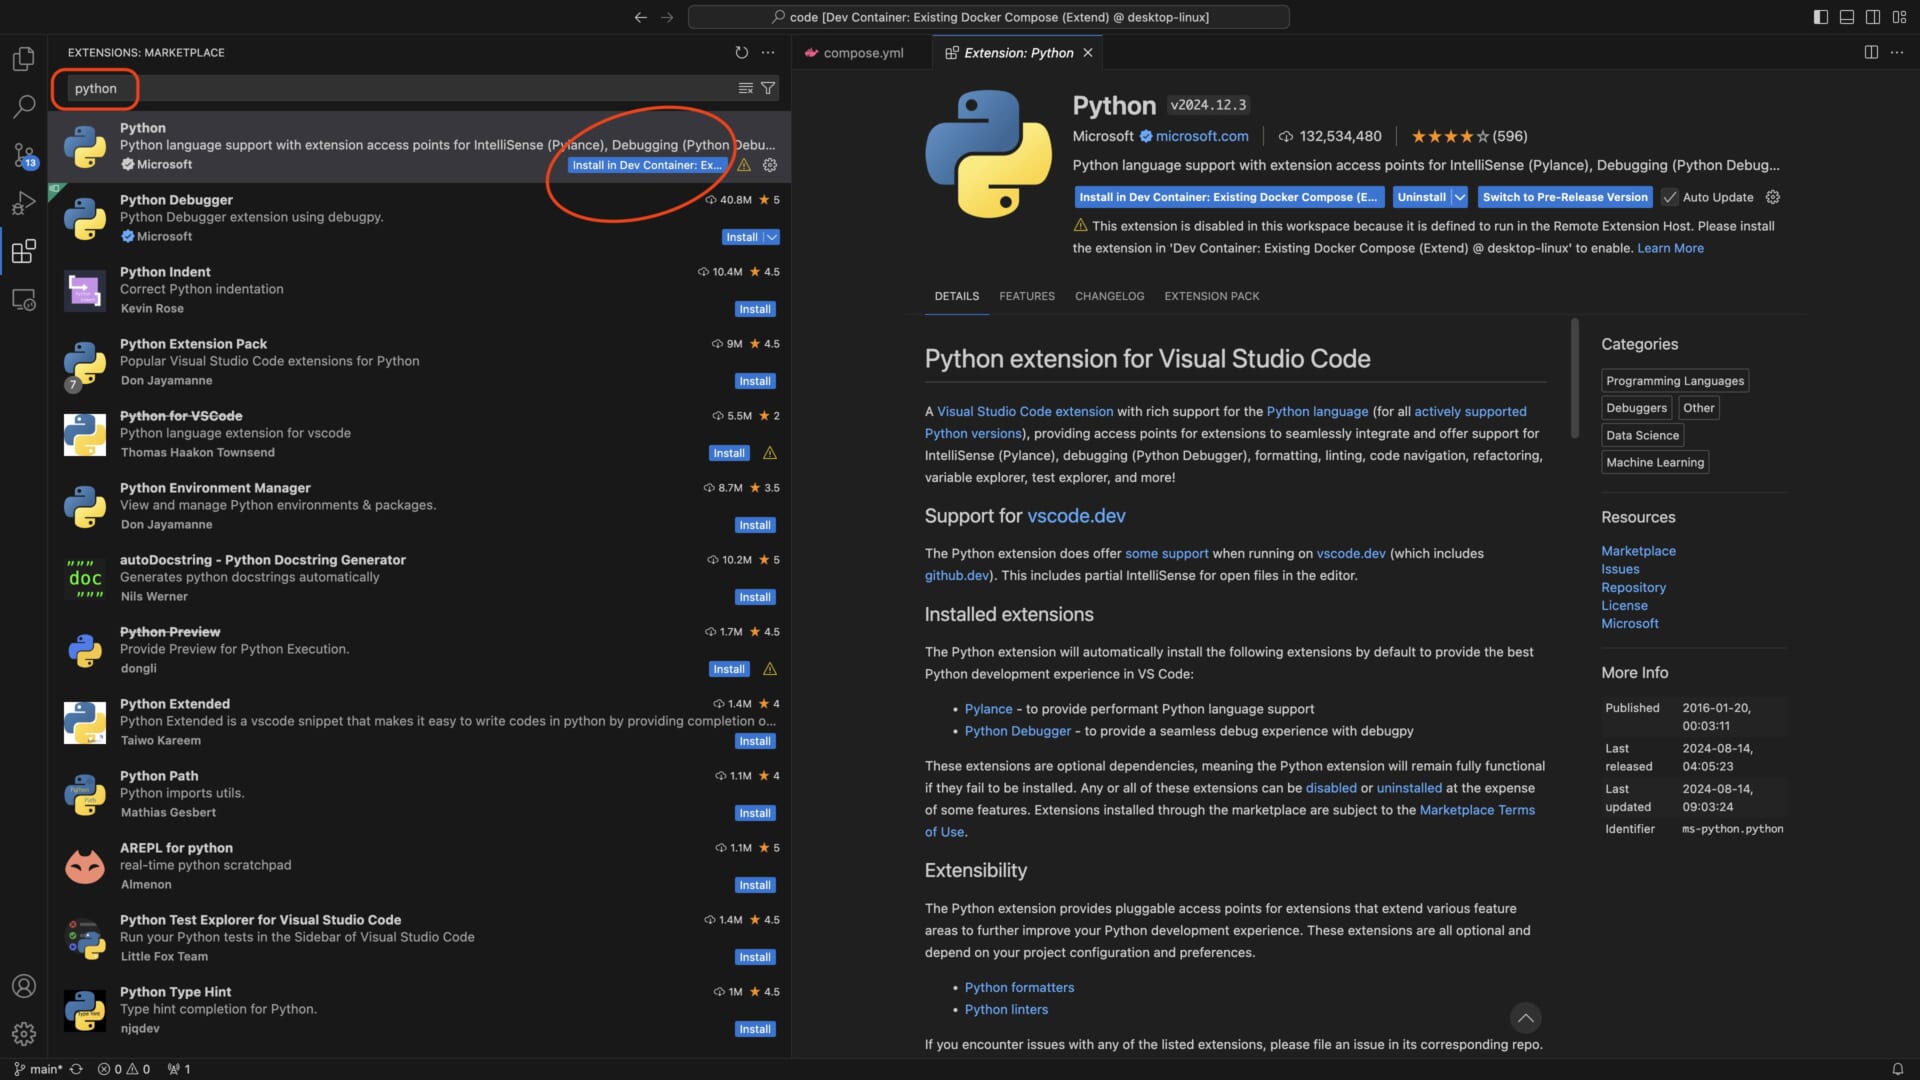This screenshot has height=1080, width=1920.
Task: Toggle Auto Update checkbox
Action: pos(1670,197)
